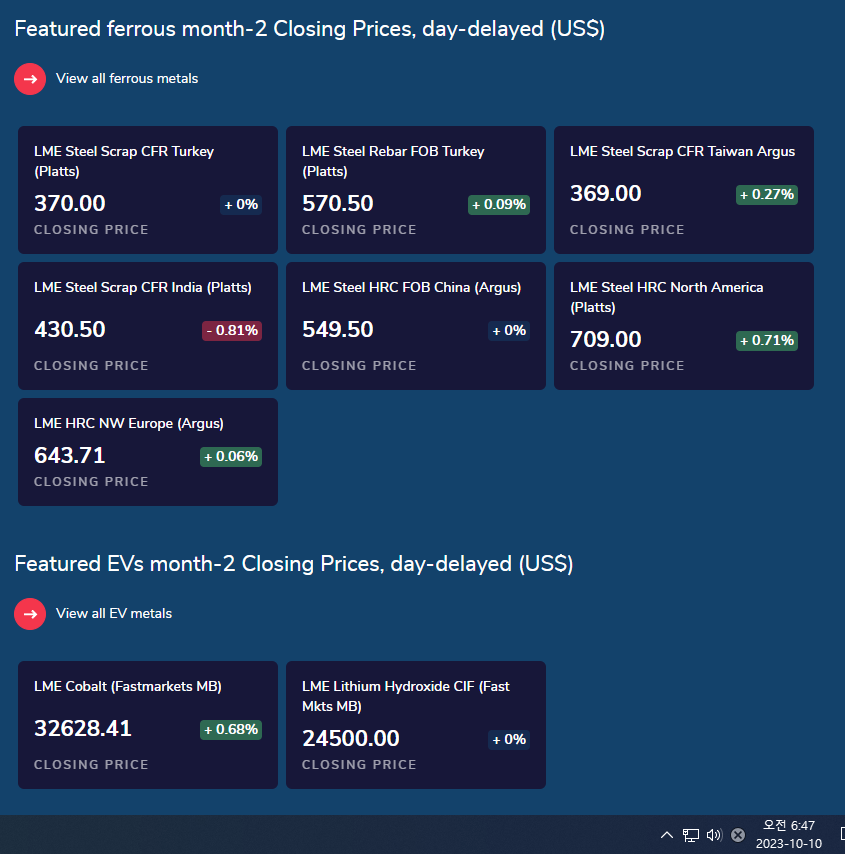Click the circled X tray icon
This screenshot has width=845, height=854.
pos(738,835)
